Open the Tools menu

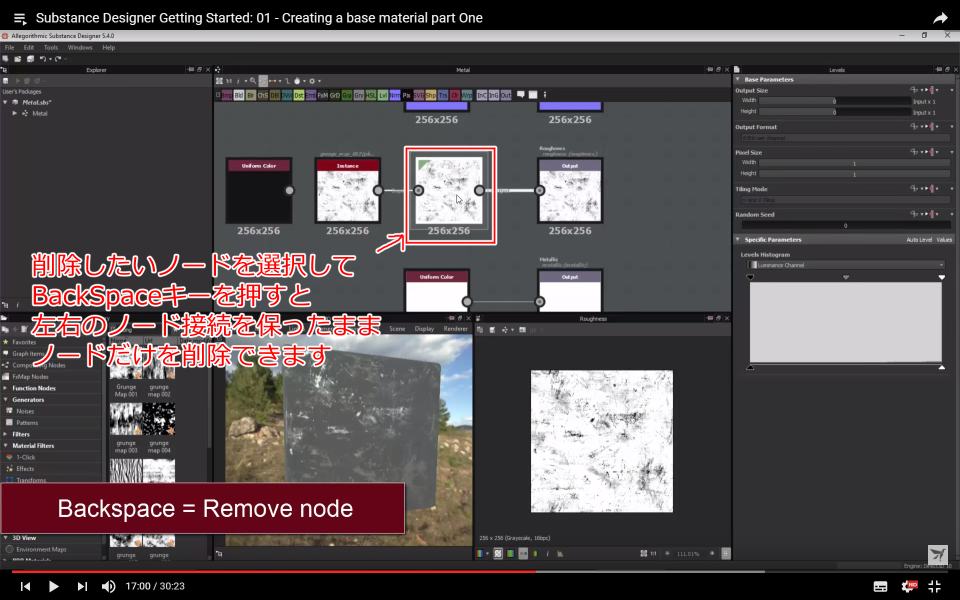pos(51,47)
